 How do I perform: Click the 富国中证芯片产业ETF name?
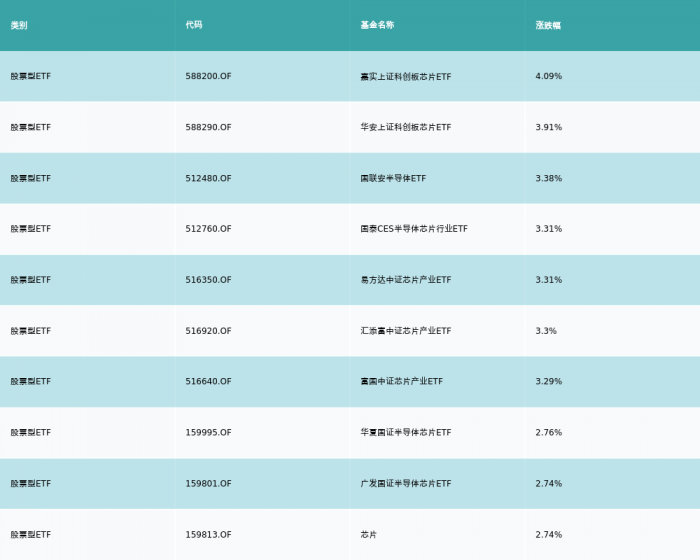pos(402,382)
